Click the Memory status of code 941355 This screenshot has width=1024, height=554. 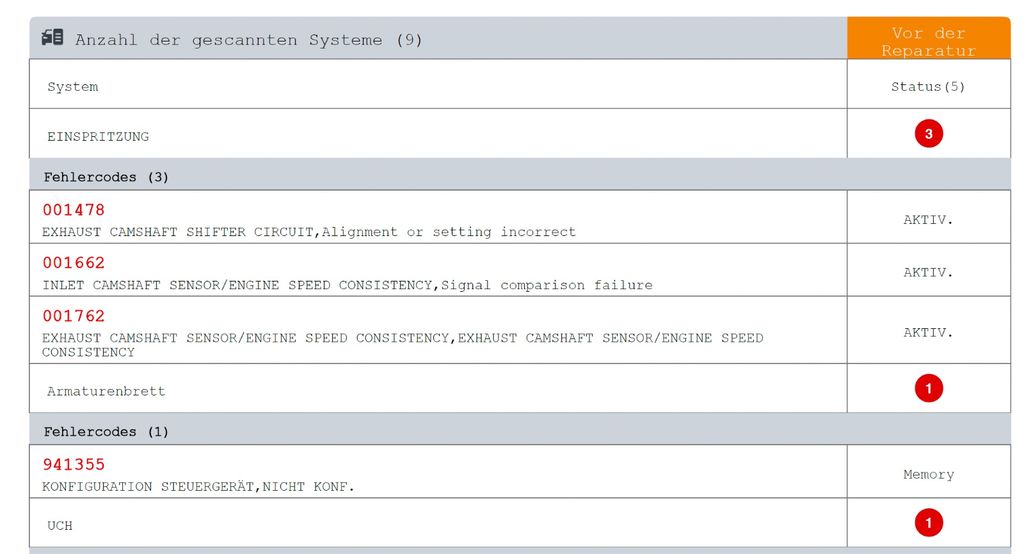click(x=928, y=474)
